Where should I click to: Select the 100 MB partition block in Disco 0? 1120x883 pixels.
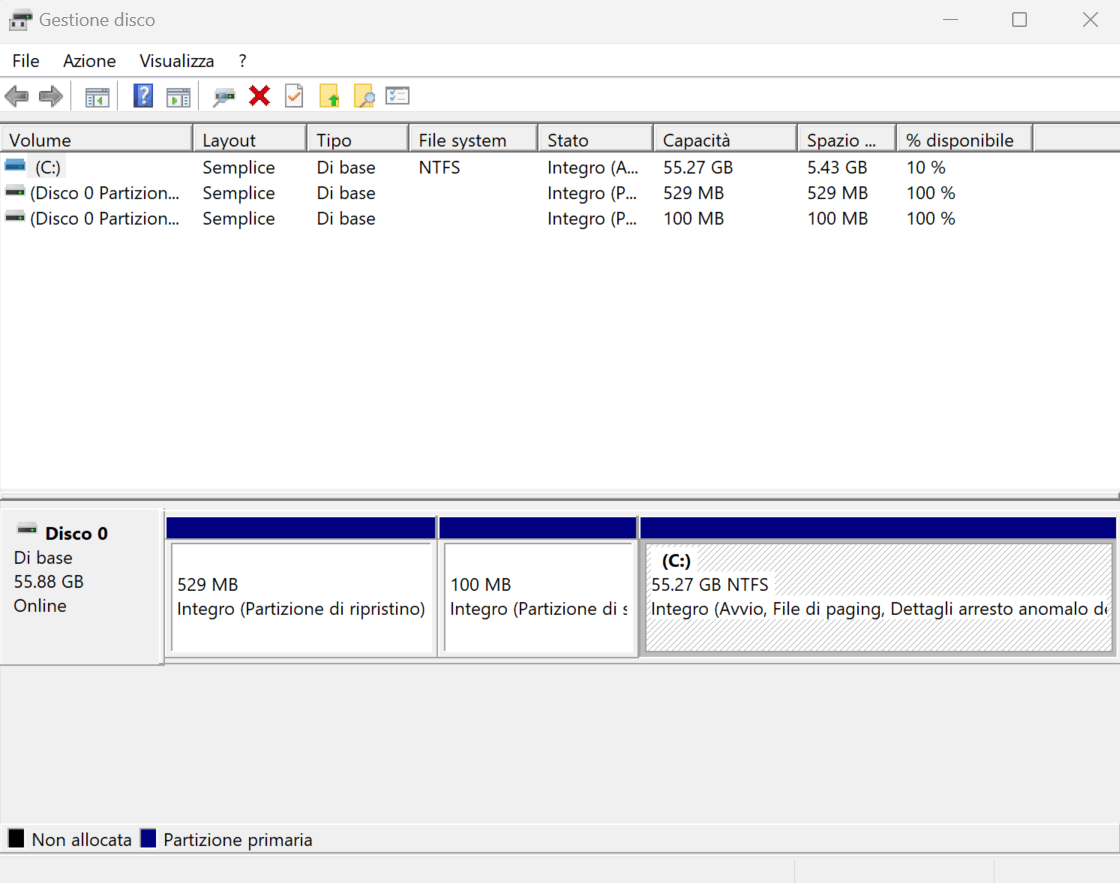coord(538,597)
